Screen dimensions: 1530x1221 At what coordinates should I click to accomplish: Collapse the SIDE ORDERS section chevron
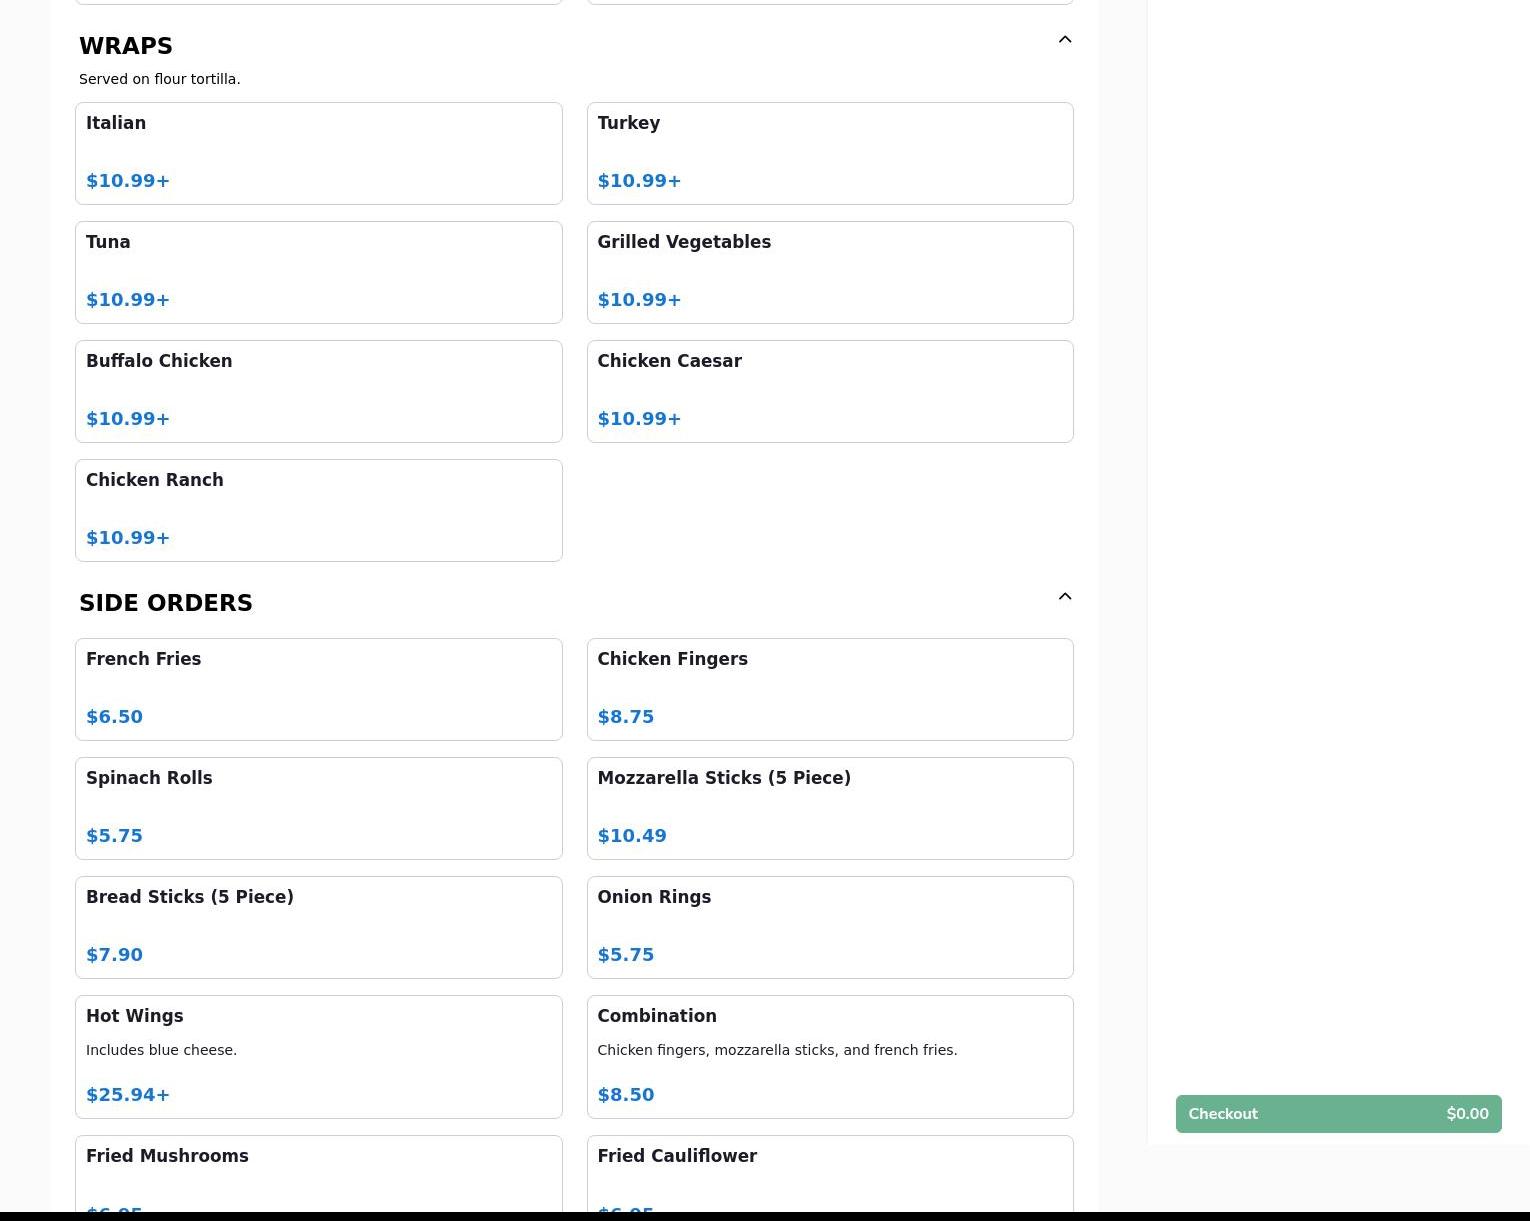point(1064,597)
